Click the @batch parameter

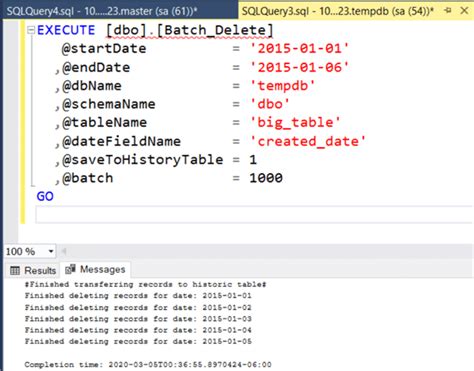point(87,178)
